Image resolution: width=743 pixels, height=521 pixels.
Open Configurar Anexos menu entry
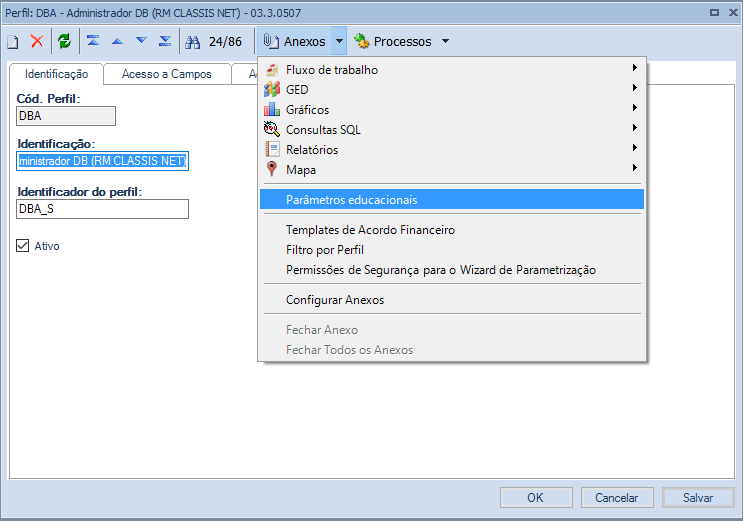pos(452,300)
